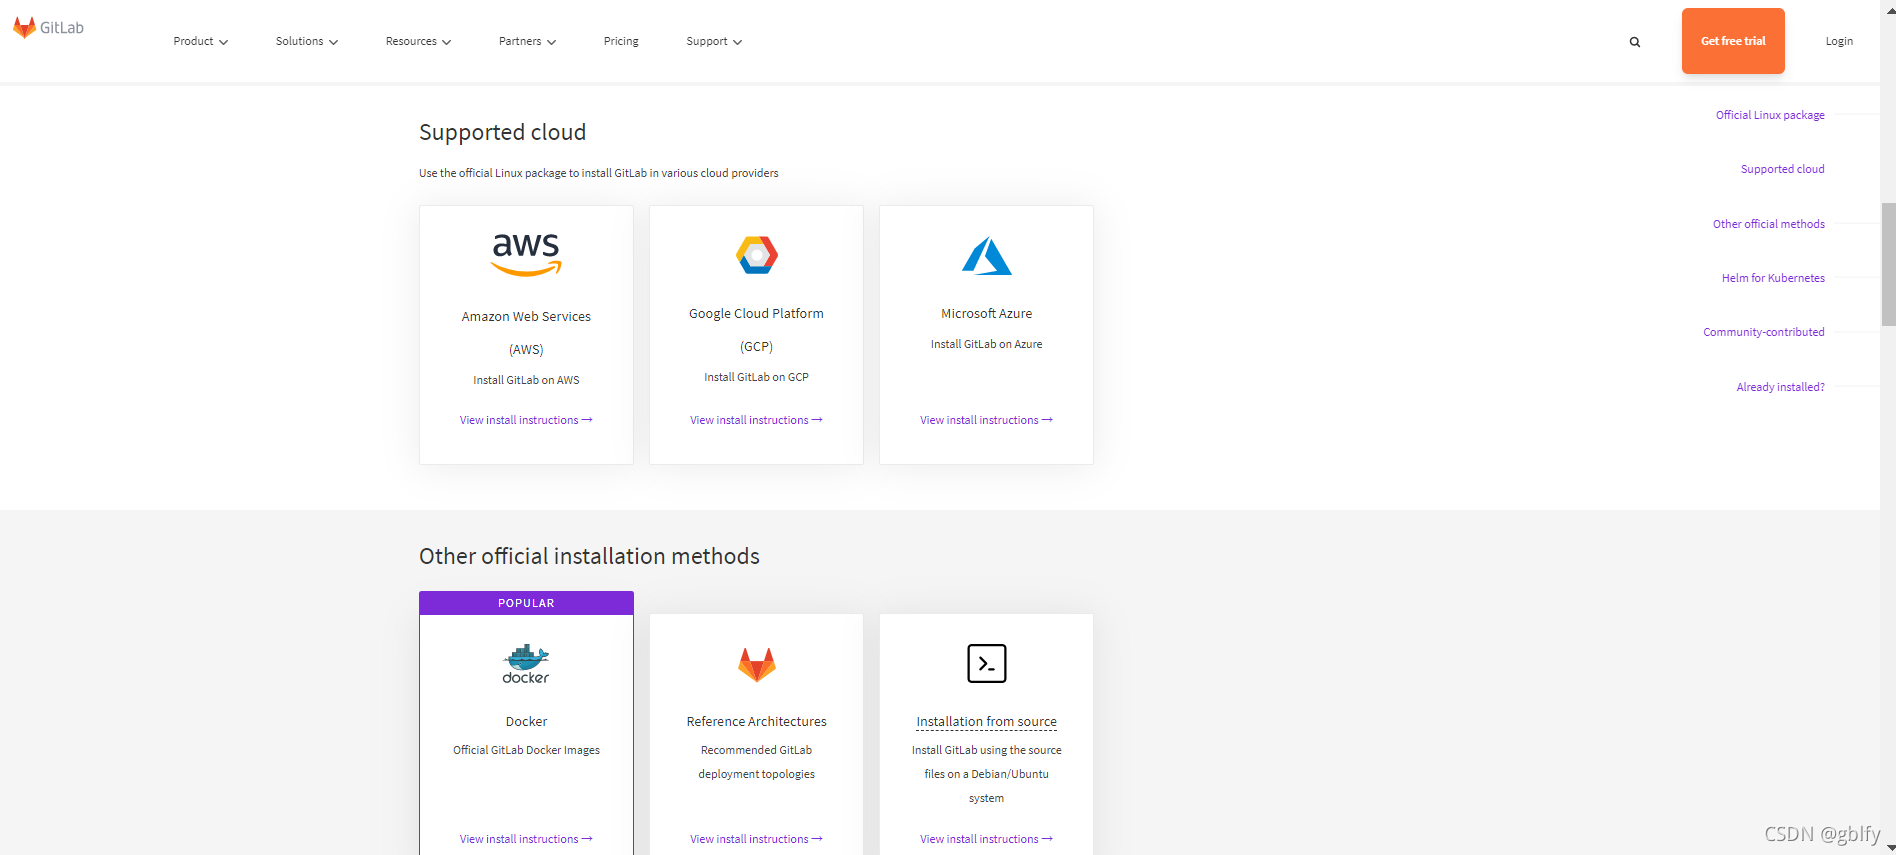Jump to Supported cloud in sidebar
The width and height of the screenshot is (1896, 855).
click(1782, 169)
